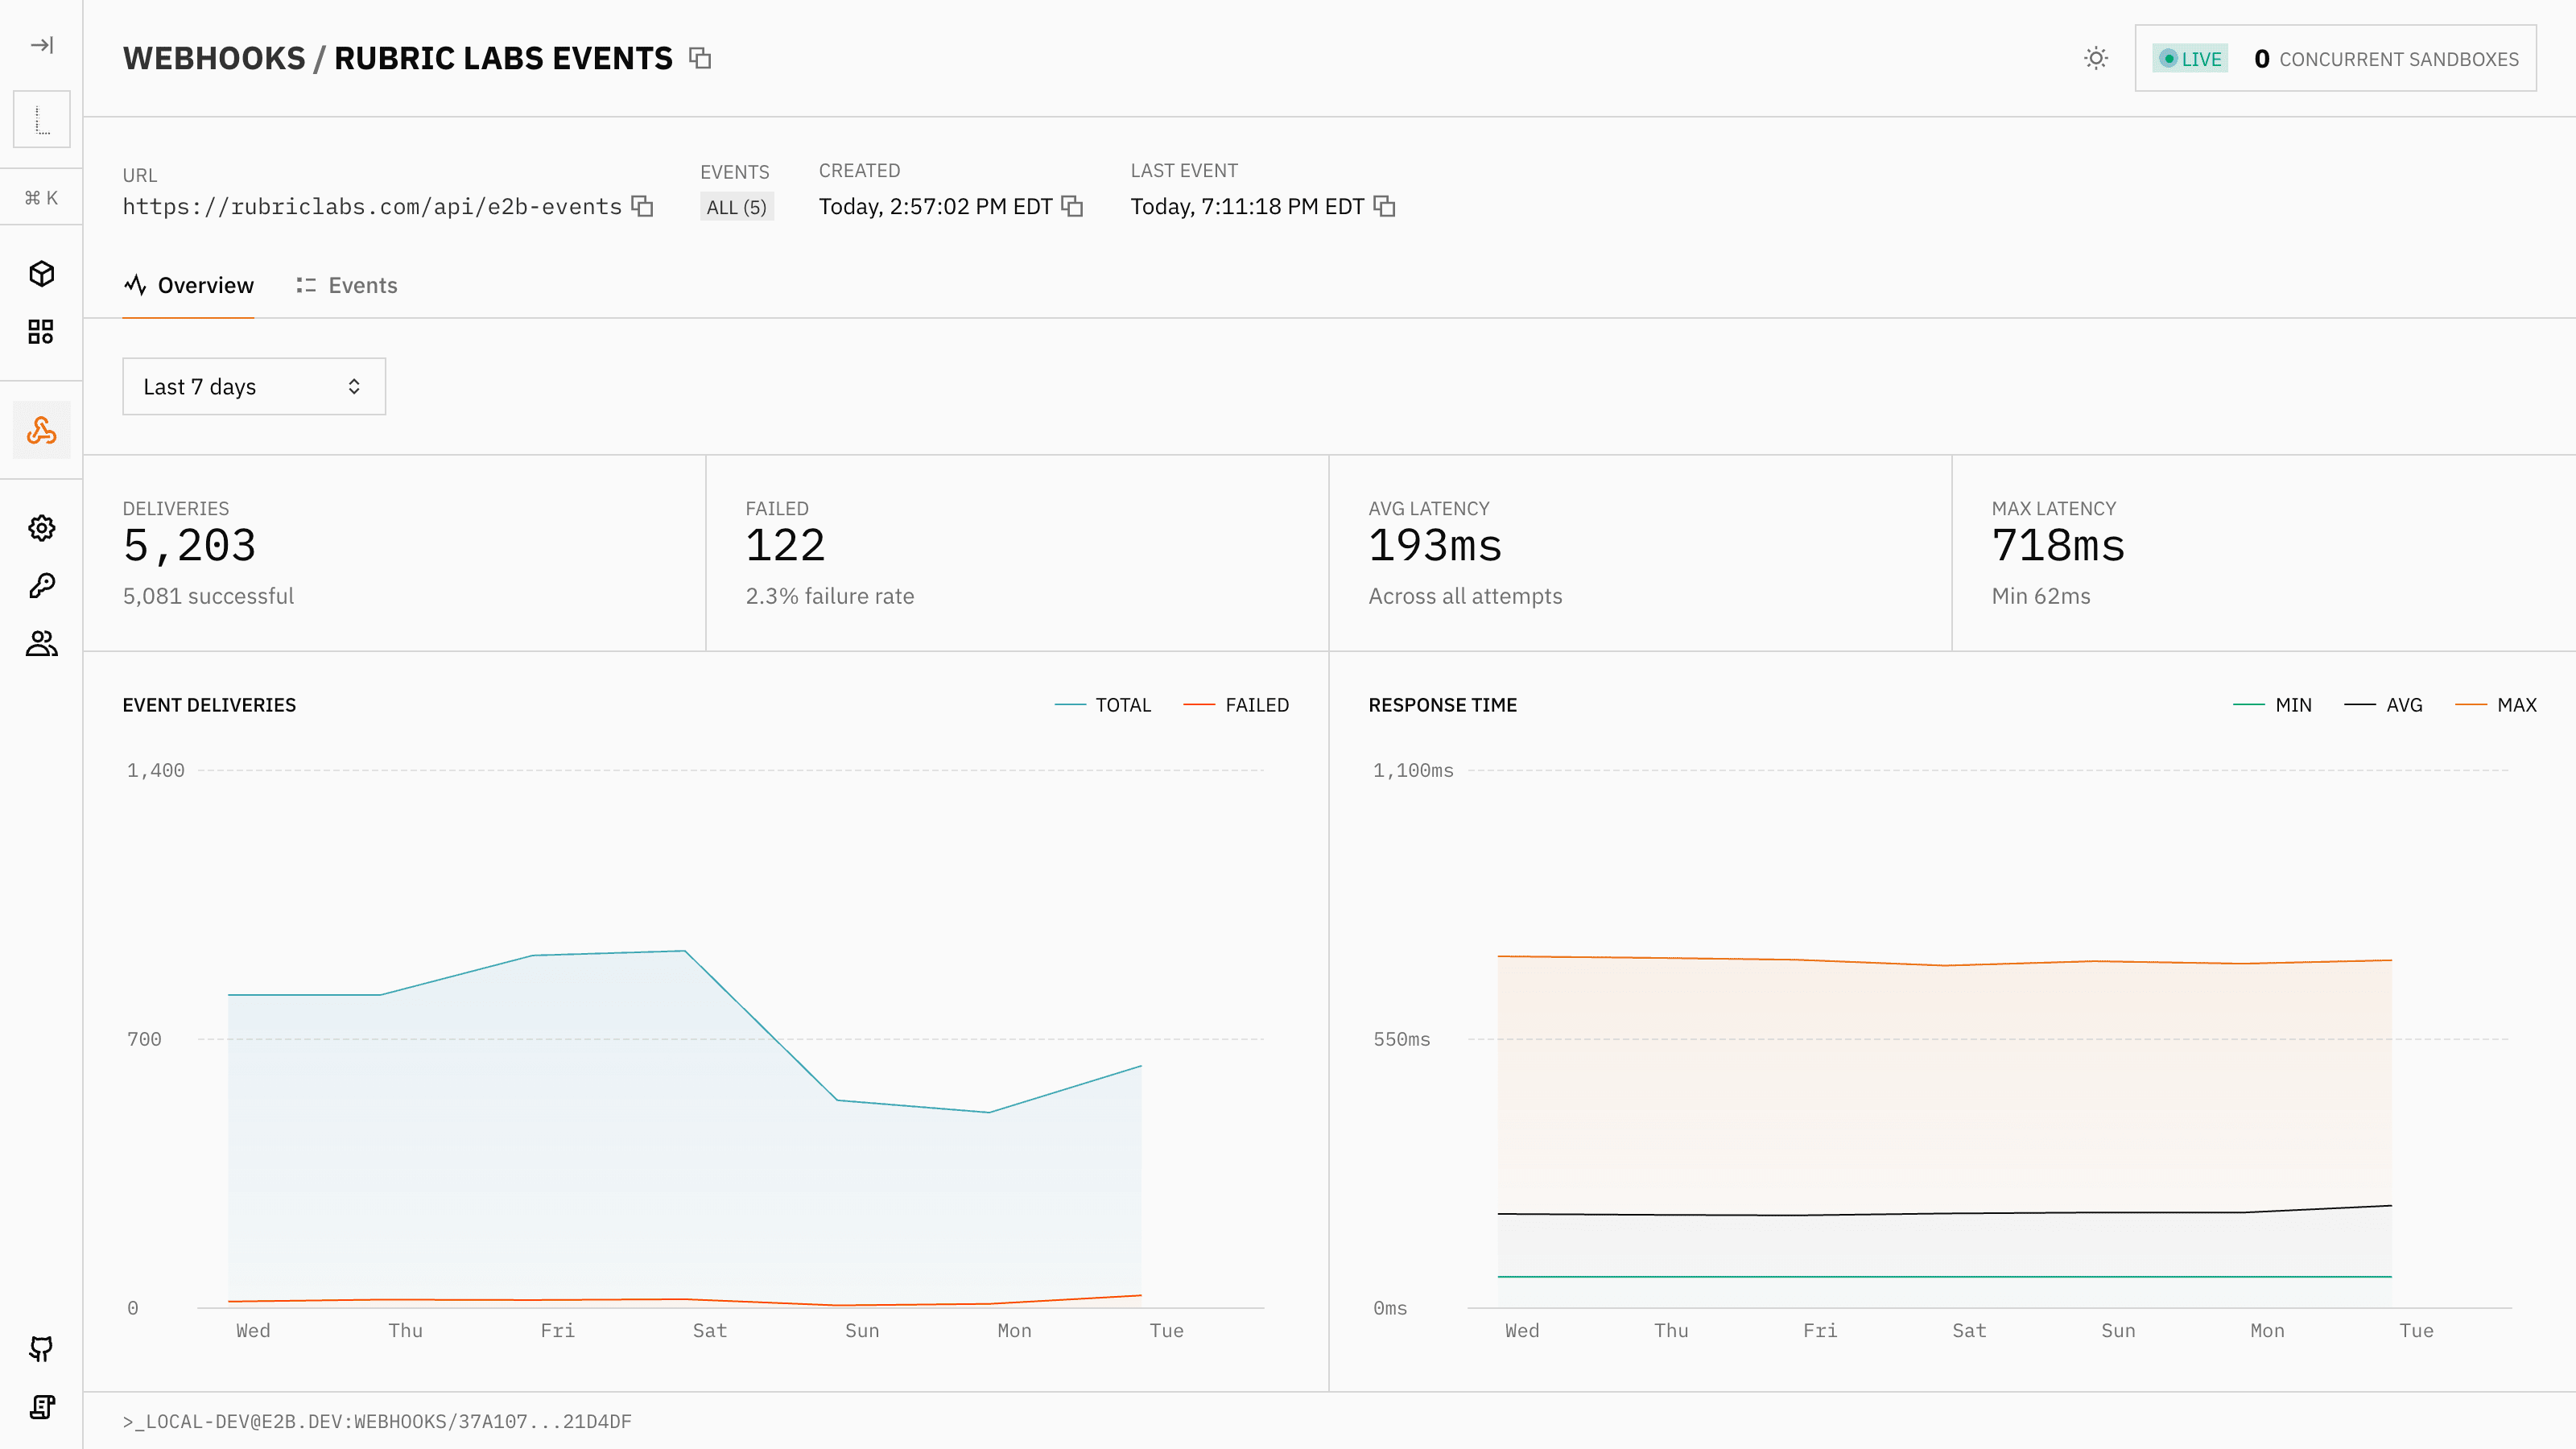
Task: Toggle TOTAL series in deliveries legend
Action: 1103,705
